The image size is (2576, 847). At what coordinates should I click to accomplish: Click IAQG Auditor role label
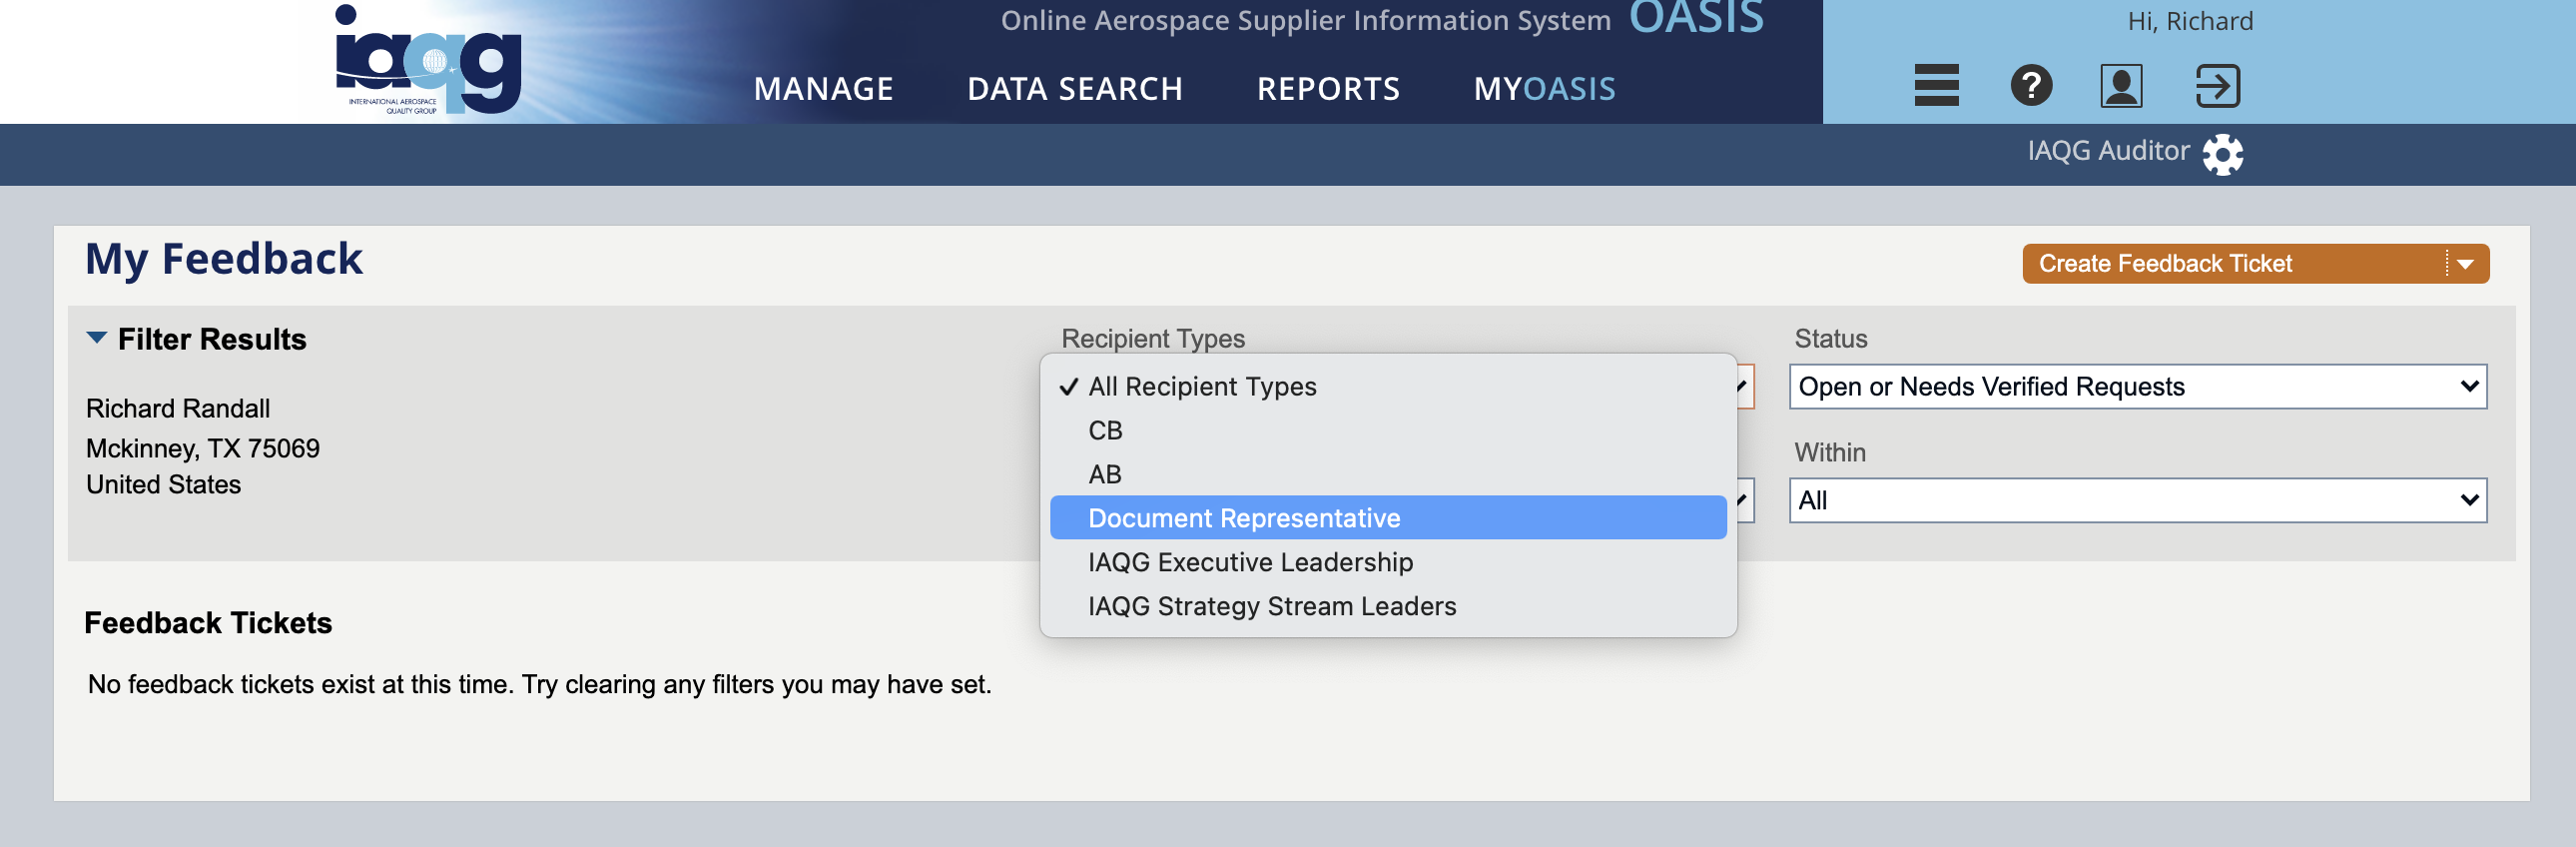[x=2108, y=151]
